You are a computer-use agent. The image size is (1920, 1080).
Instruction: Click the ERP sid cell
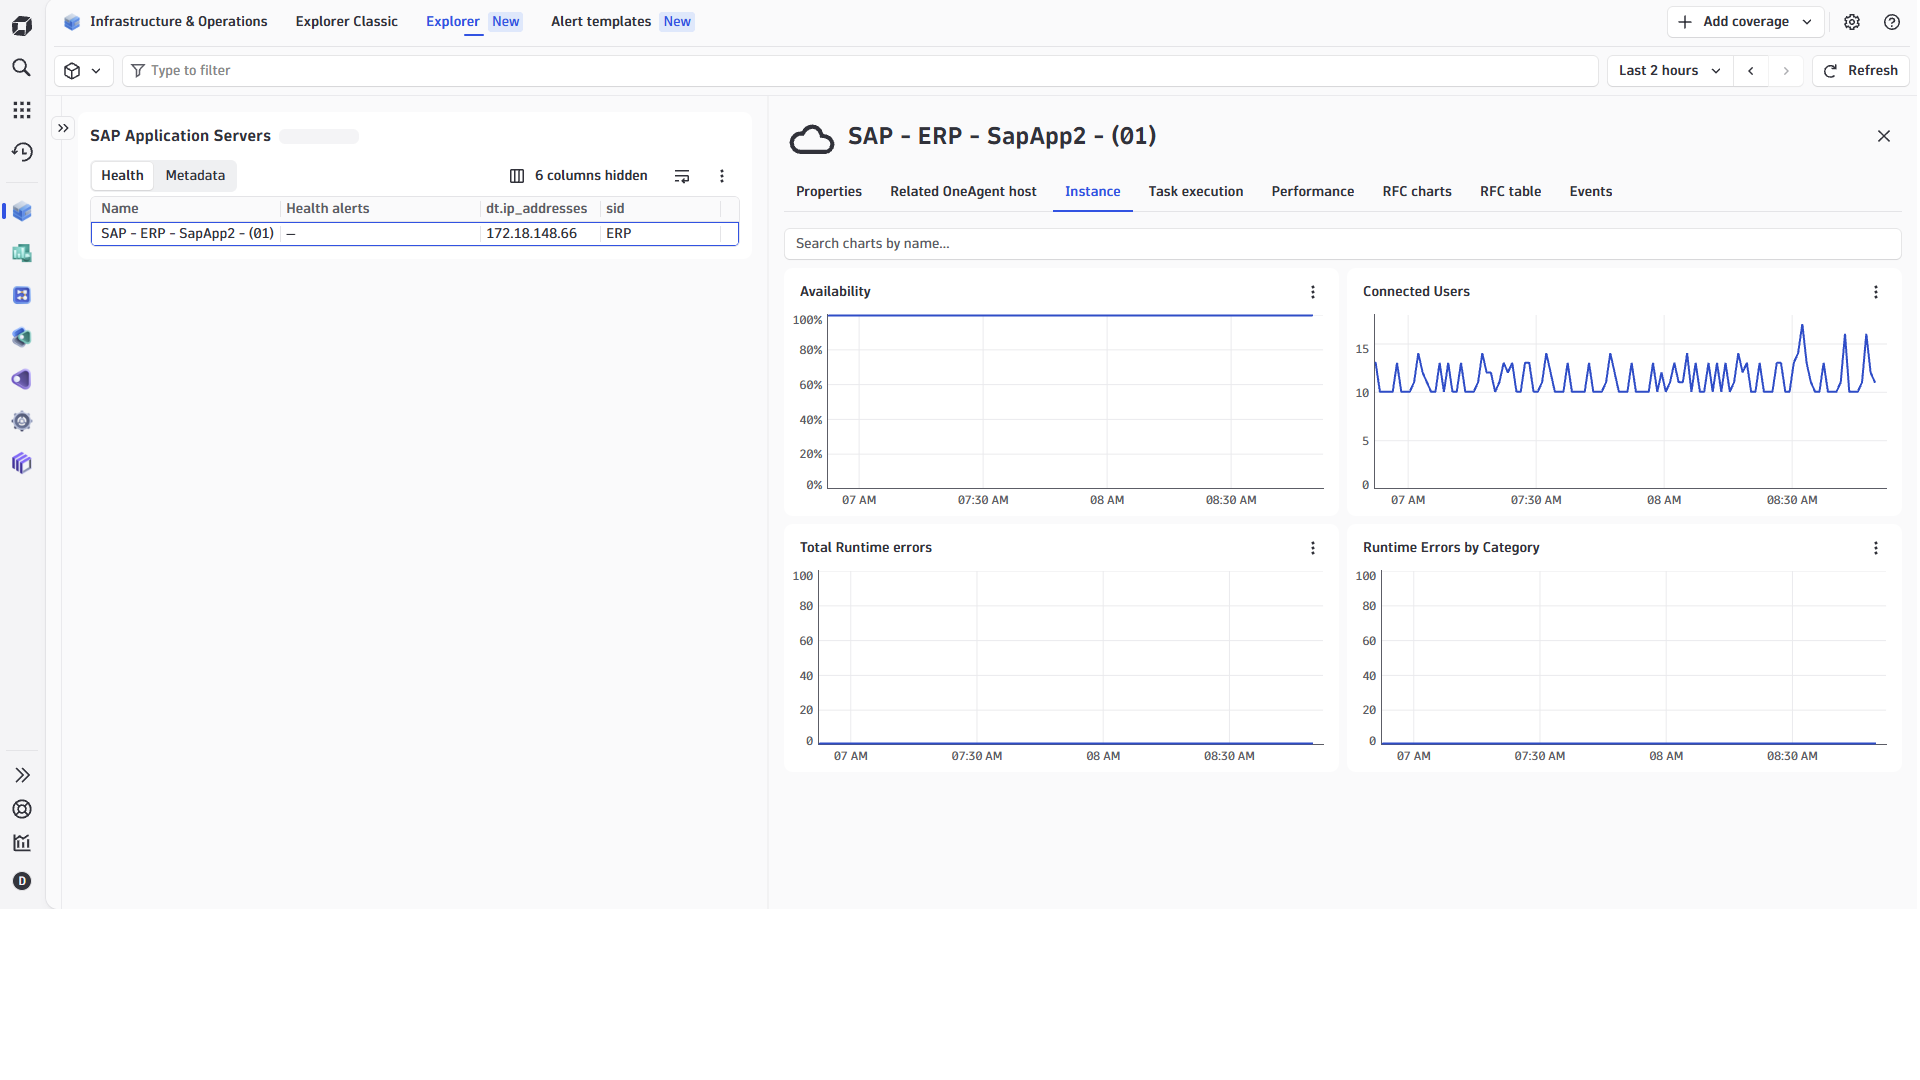(619, 234)
